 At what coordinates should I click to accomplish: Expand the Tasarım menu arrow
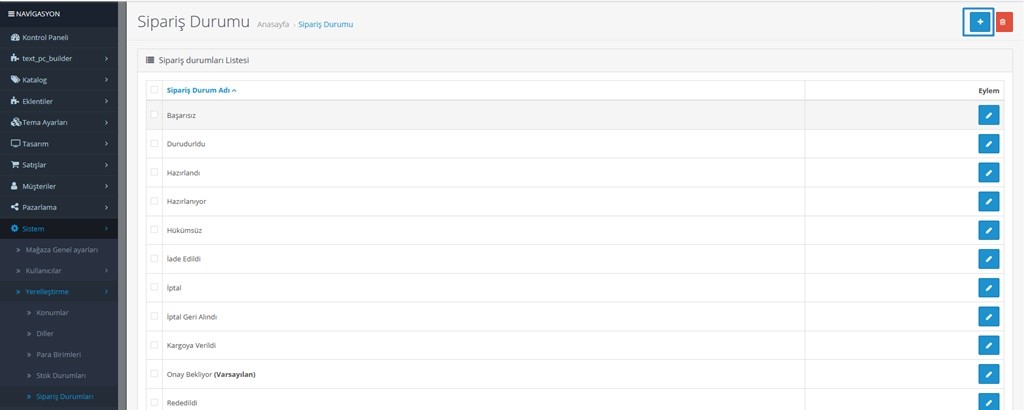[106, 144]
